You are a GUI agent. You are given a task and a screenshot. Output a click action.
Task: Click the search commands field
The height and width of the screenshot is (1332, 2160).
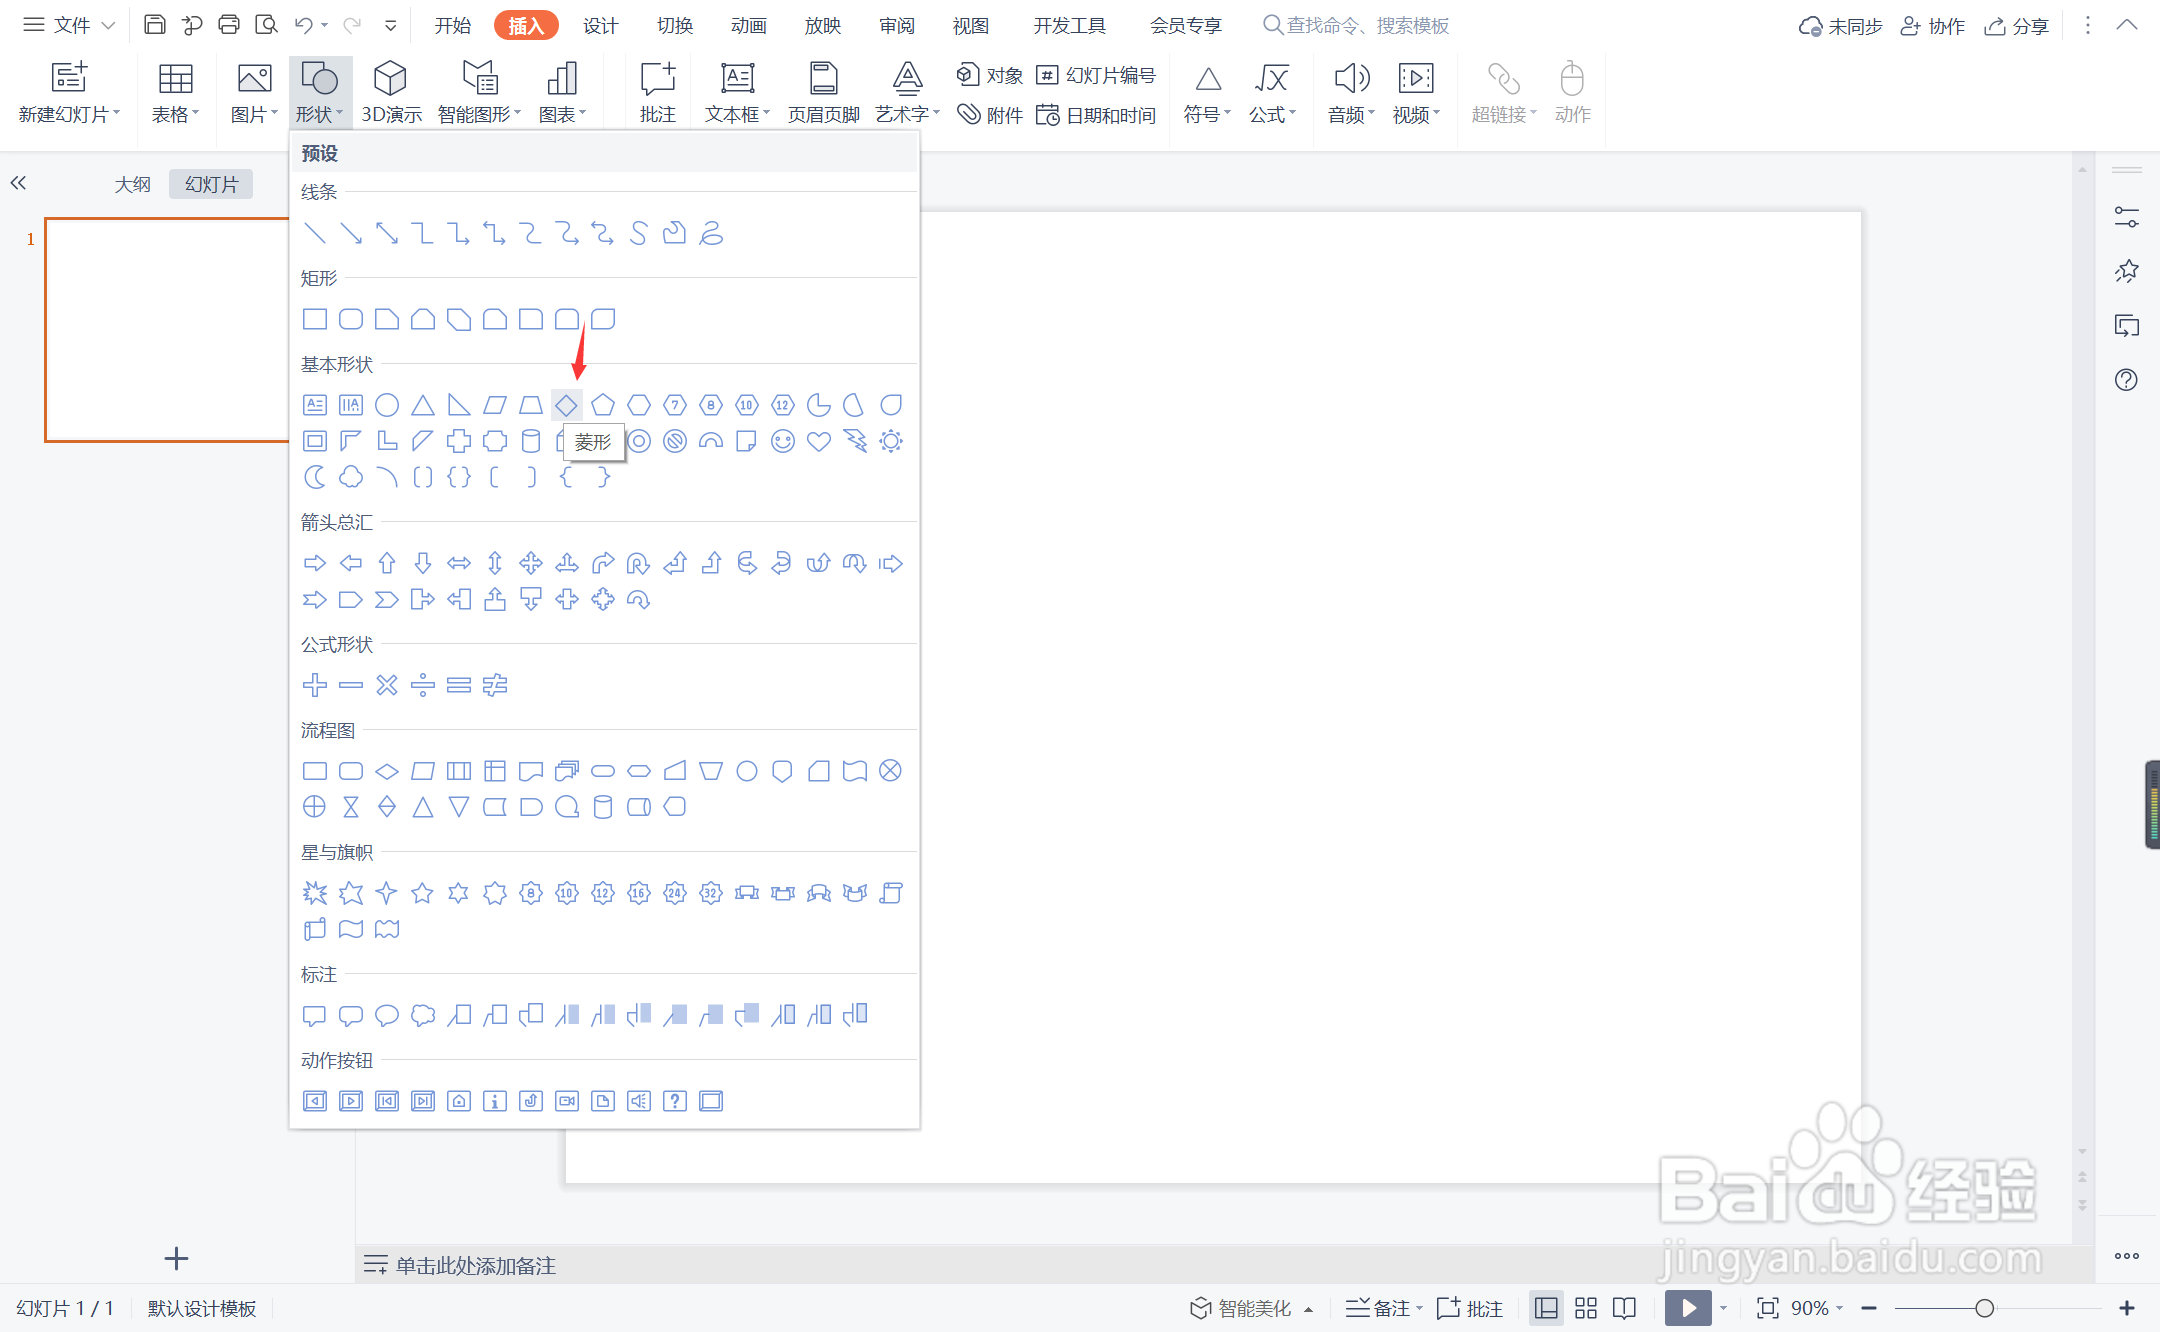[1356, 25]
